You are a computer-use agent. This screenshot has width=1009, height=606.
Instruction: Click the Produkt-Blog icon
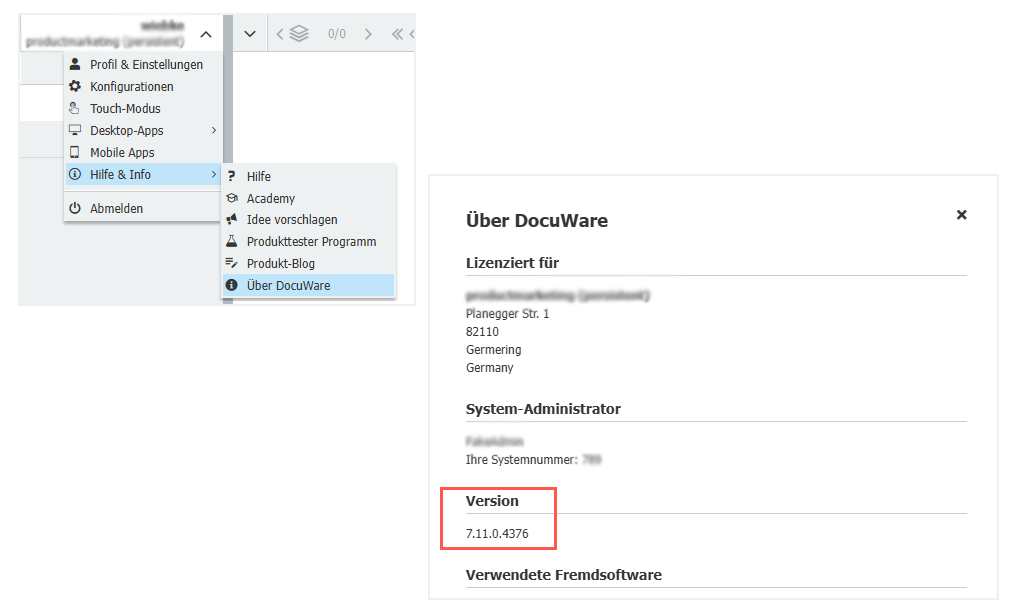pos(232,262)
